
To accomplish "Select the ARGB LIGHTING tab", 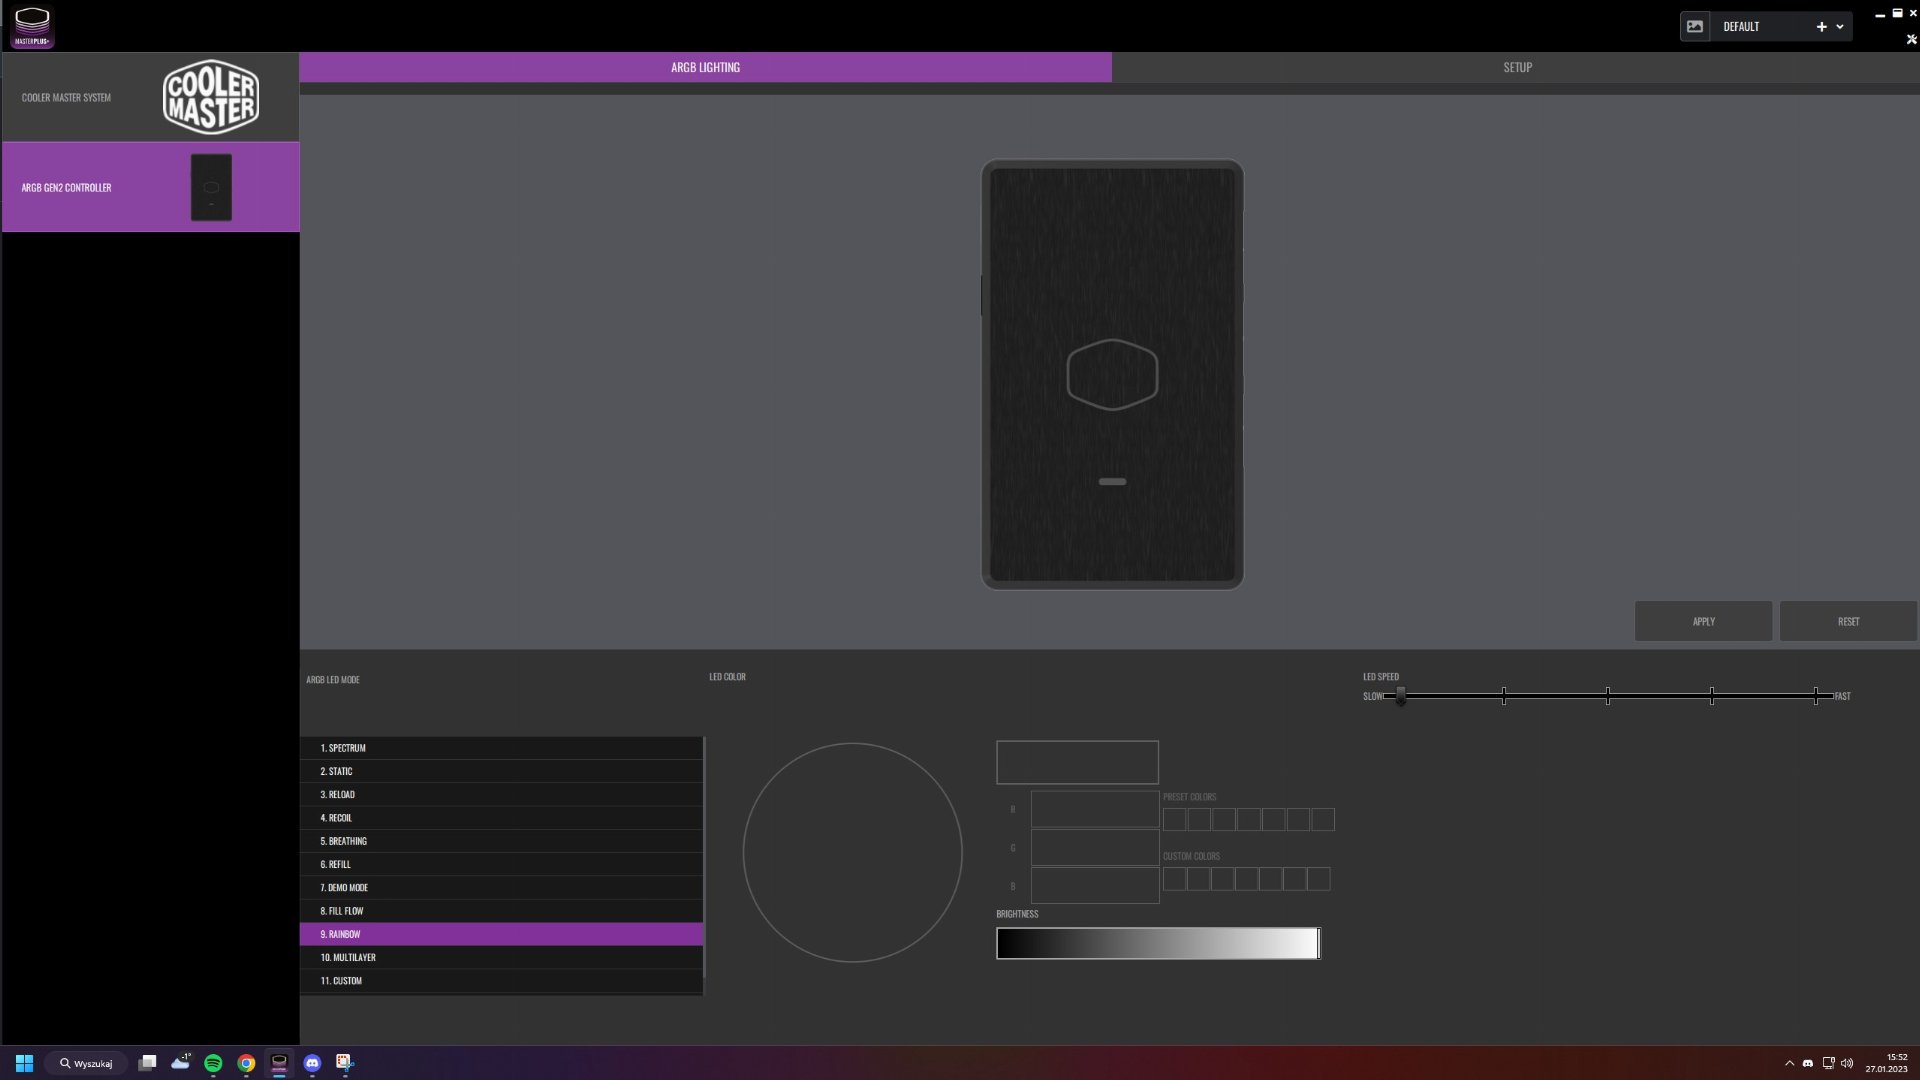I will pyautogui.click(x=705, y=67).
